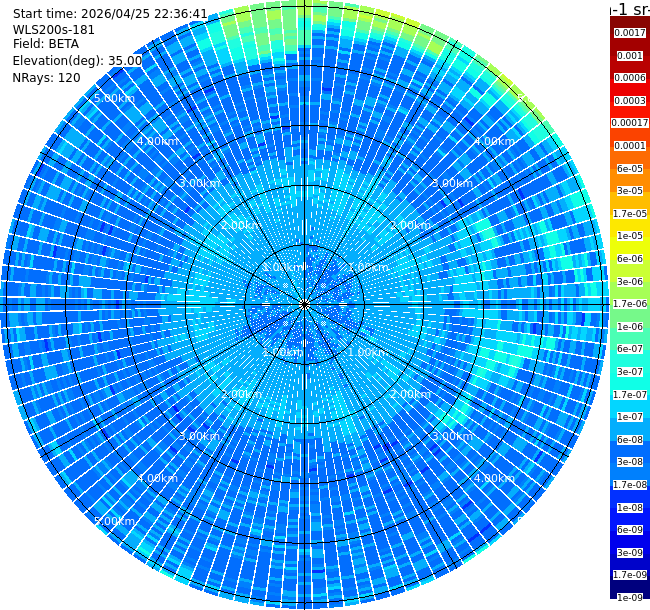Pick the 1e-07 cyan colorbar level
Screen dimensions: 650x610
pos(630,417)
